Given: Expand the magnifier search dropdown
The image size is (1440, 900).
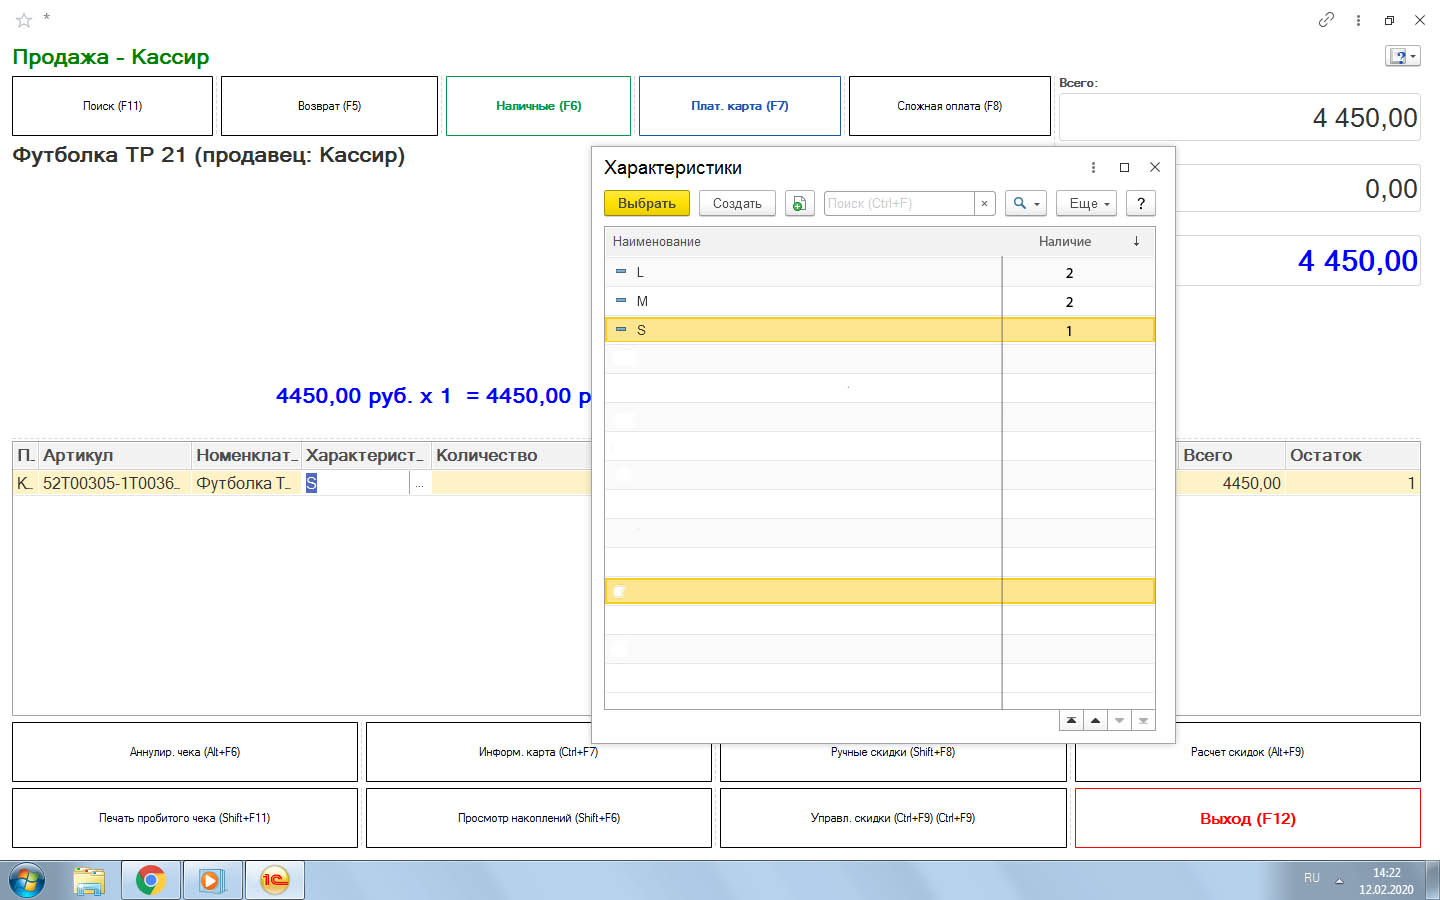Looking at the screenshot, I should pos(1026,204).
